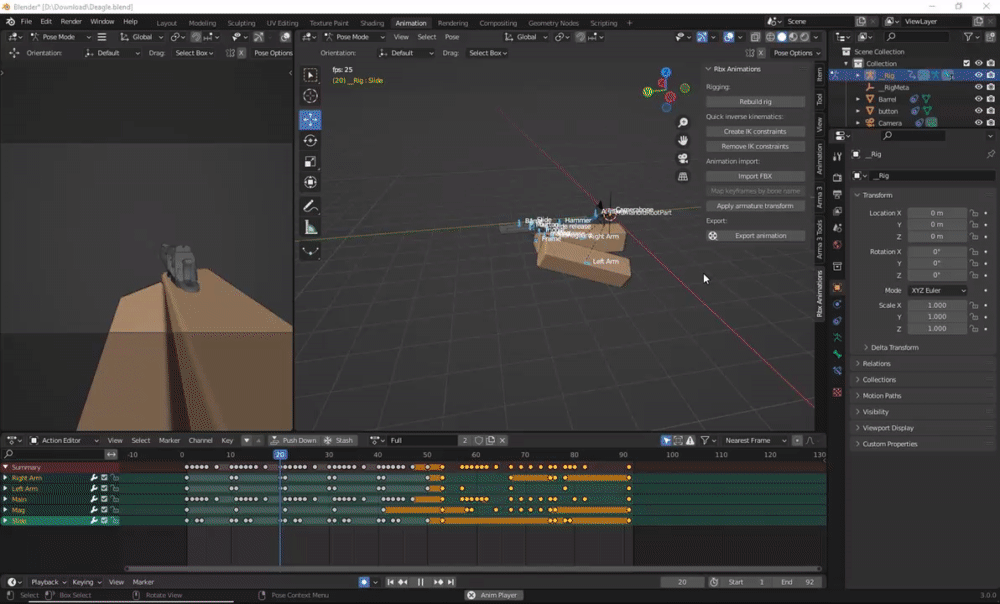Activate the Annotate pencil tool
1000x604 pixels.
(310, 206)
